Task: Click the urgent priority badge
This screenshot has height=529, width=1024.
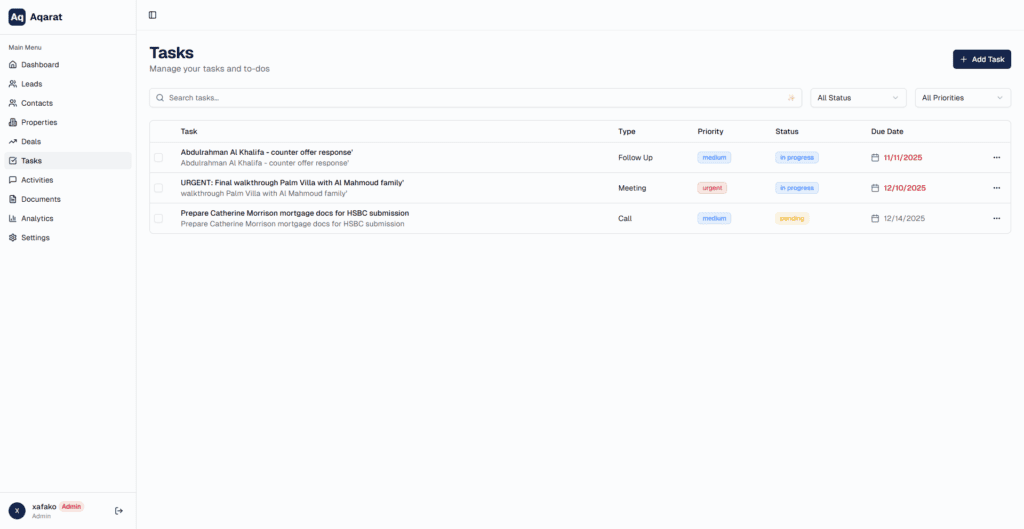Action: pyautogui.click(x=712, y=188)
